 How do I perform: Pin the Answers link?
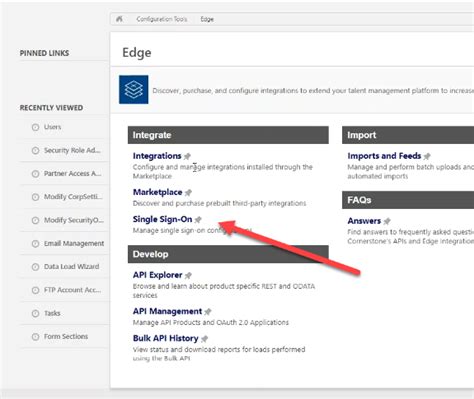pyautogui.click(x=387, y=221)
